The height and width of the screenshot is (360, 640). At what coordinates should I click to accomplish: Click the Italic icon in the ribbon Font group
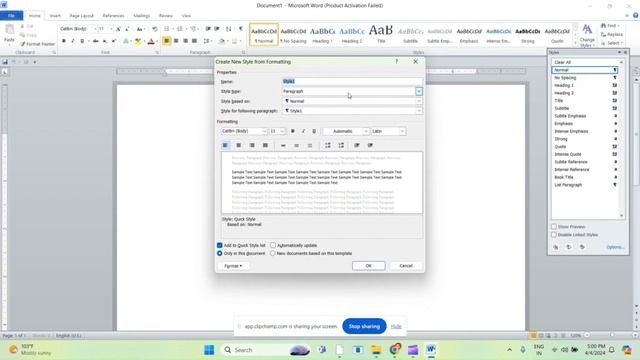73,41
